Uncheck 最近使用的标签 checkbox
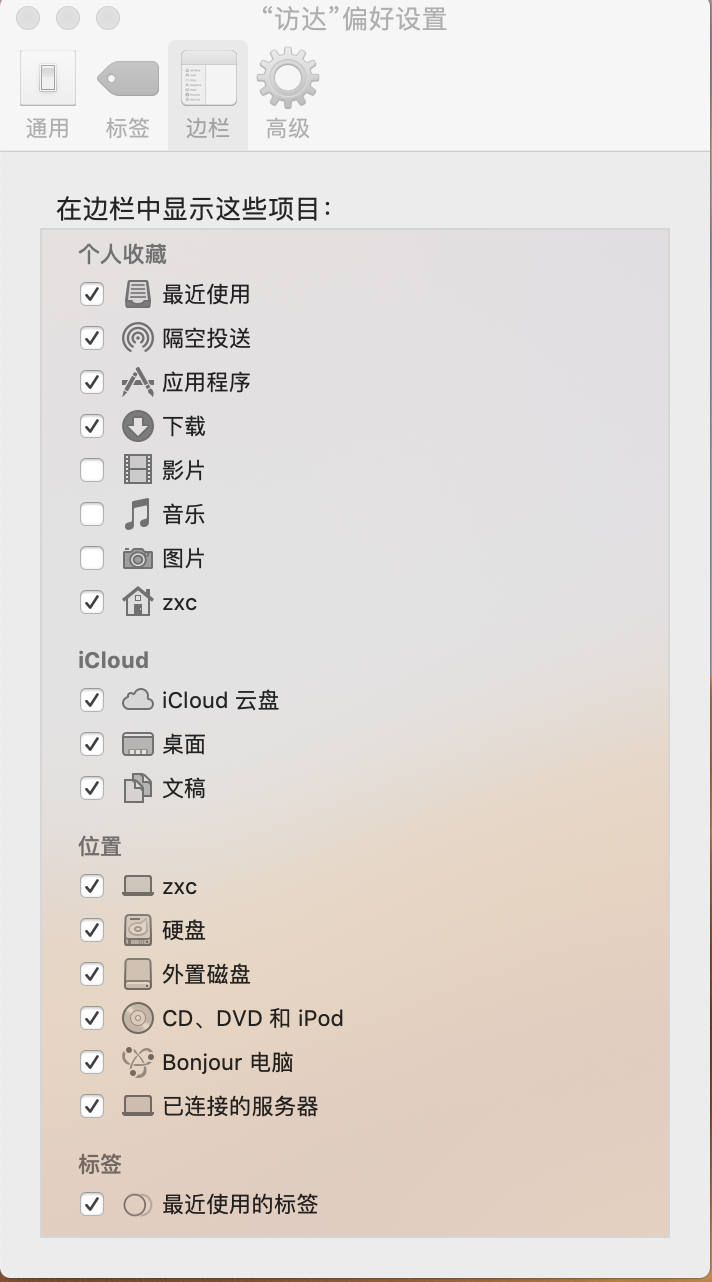Image resolution: width=712 pixels, height=1282 pixels. pyautogui.click(x=91, y=1204)
